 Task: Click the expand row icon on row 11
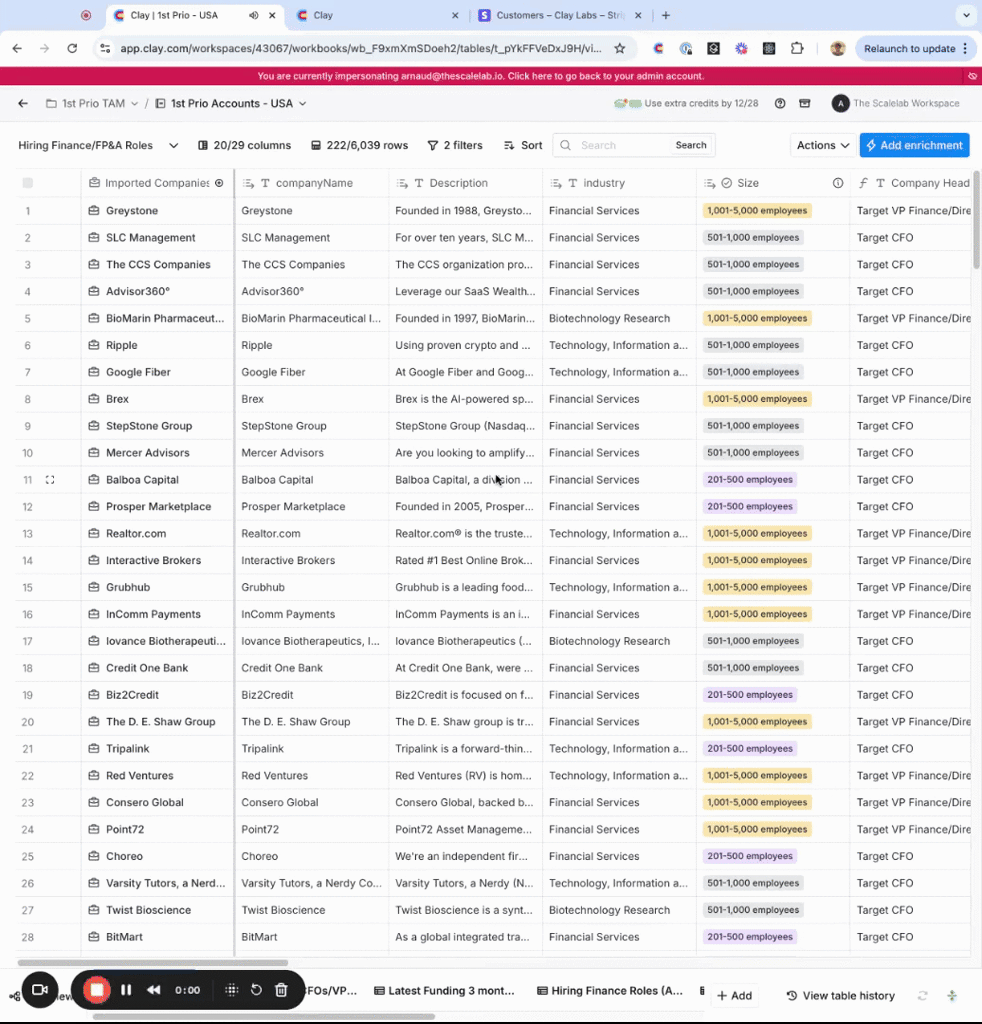(50, 480)
